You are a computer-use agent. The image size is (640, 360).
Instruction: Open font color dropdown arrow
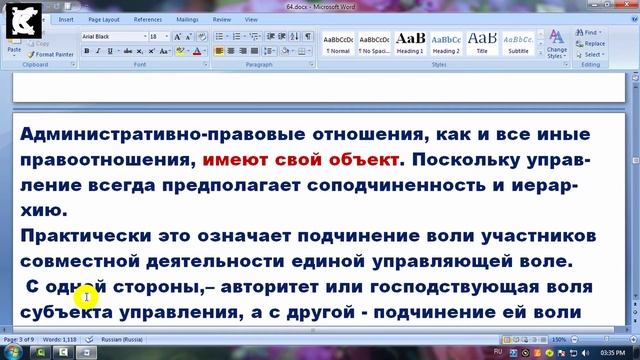click(205, 51)
